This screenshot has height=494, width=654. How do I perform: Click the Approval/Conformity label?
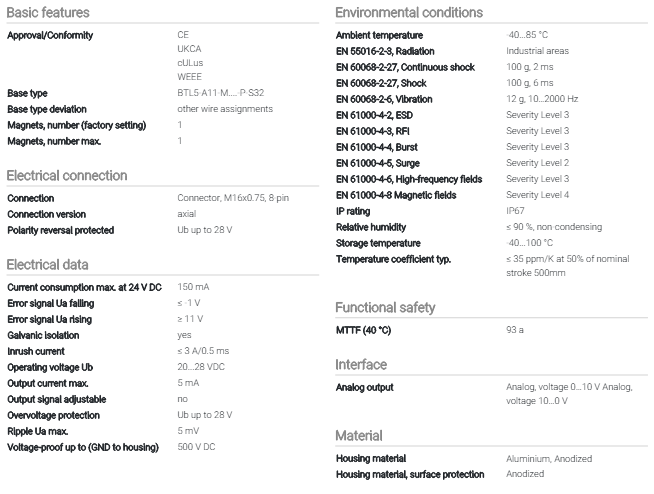tap(50, 35)
